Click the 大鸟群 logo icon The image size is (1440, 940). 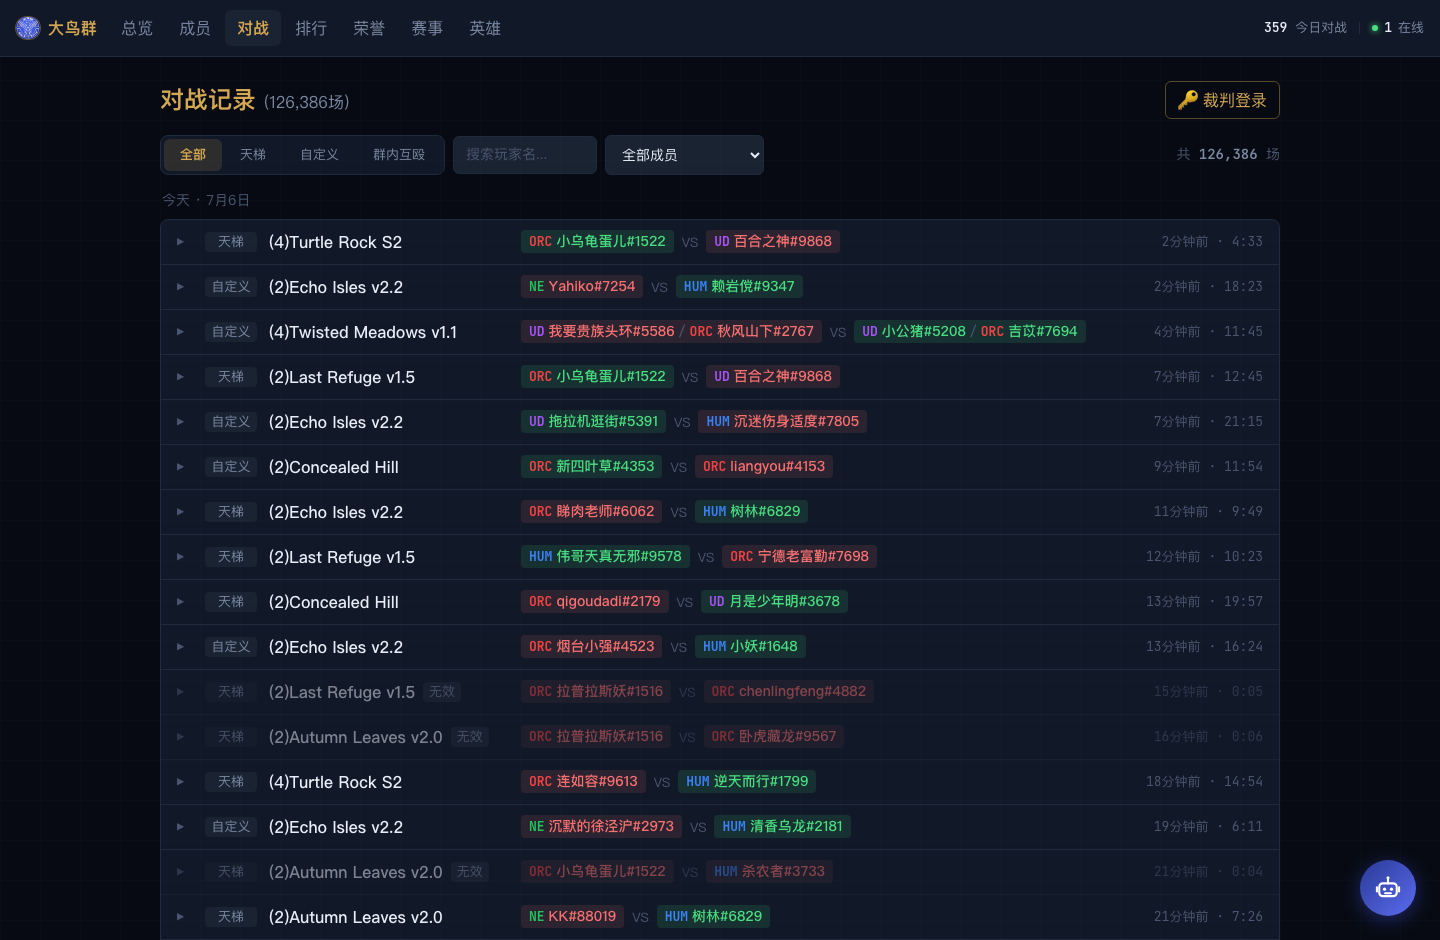28,28
